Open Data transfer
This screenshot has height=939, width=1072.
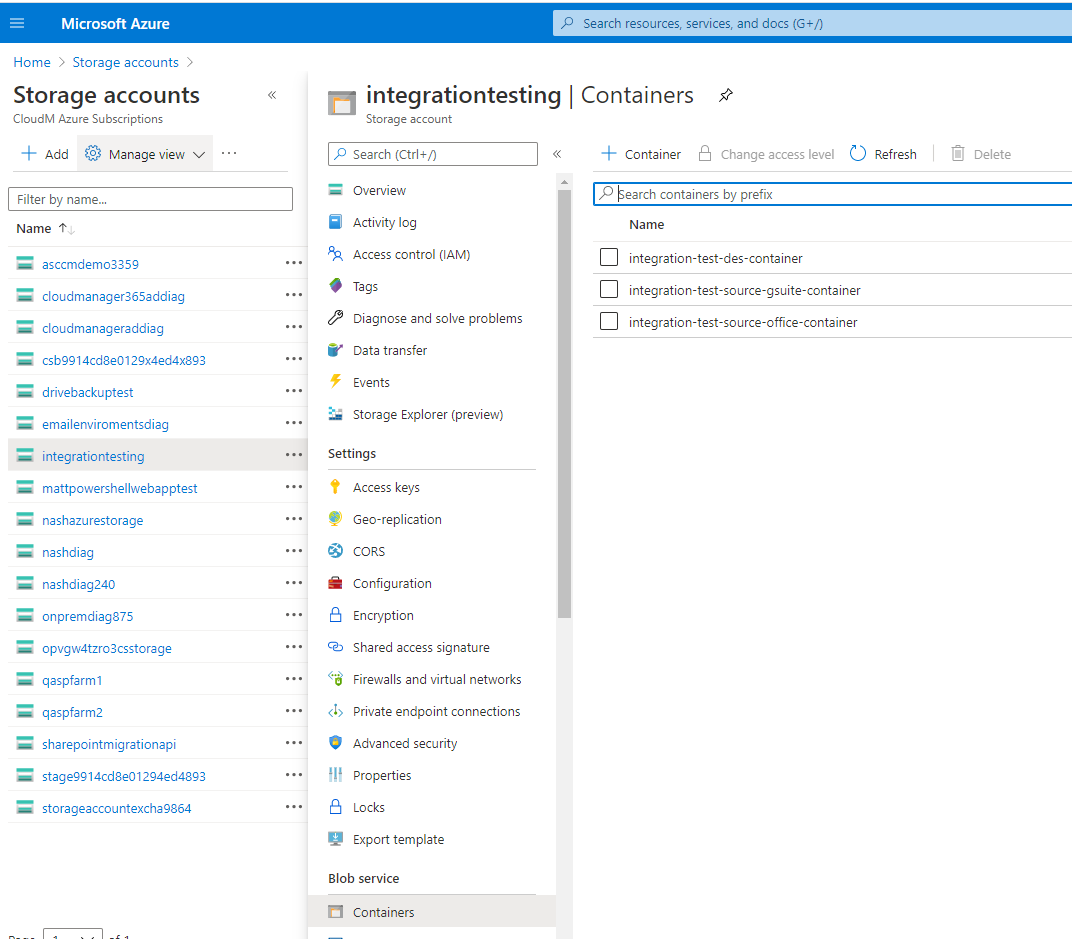(390, 350)
